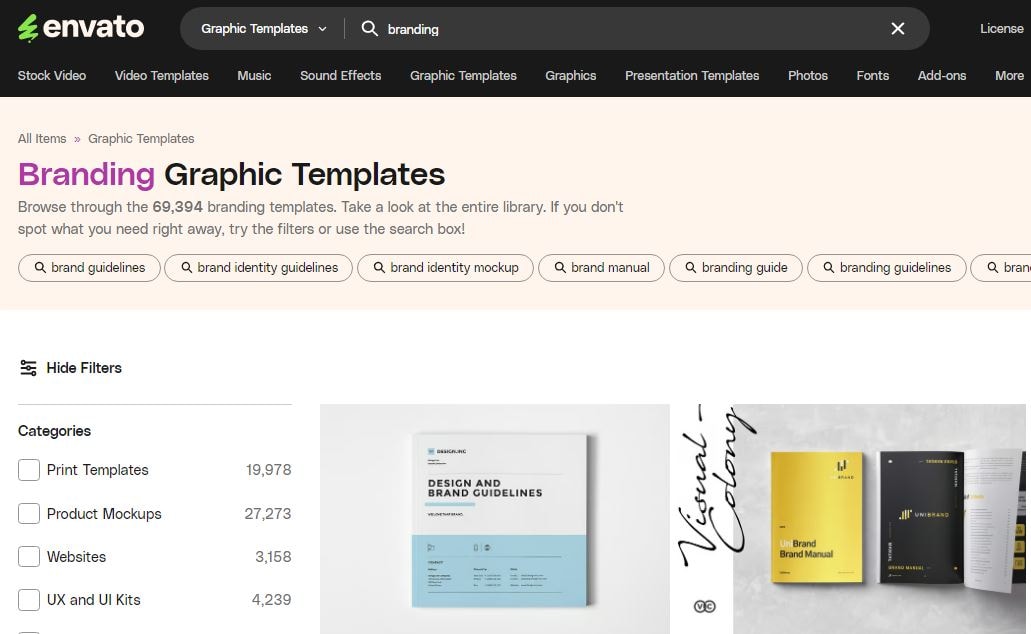
Task: Enable the UX and UI Kits checkbox
Action: pyautogui.click(x=29, y=600)
